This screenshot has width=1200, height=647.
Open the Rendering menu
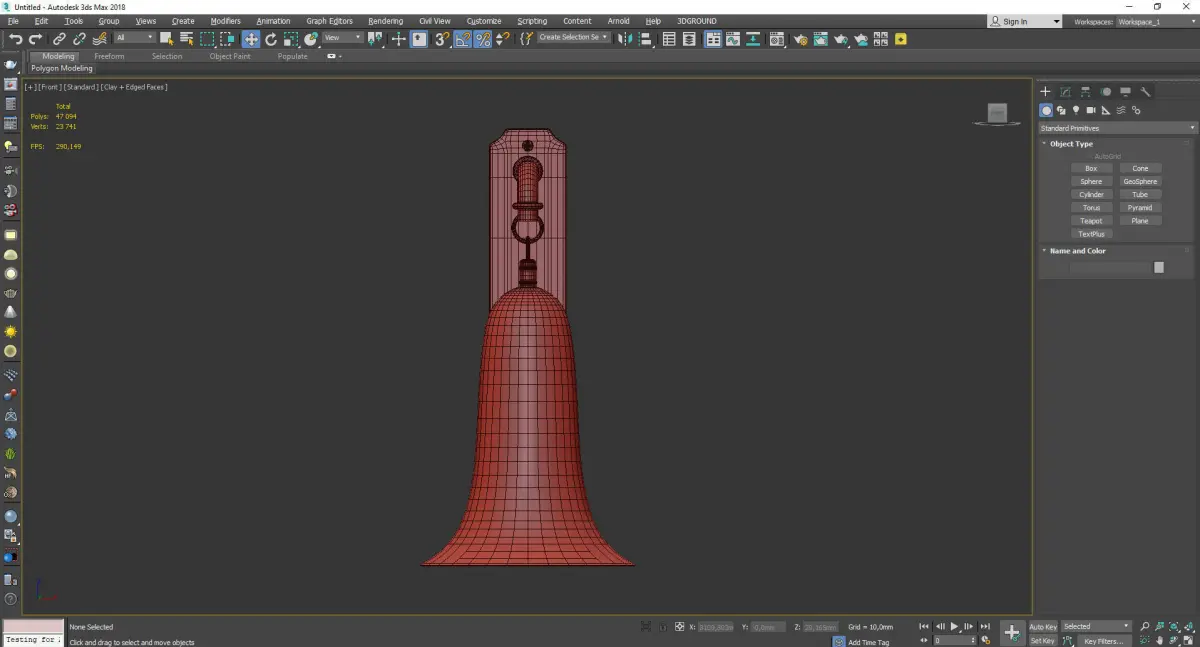click(385, 21)
